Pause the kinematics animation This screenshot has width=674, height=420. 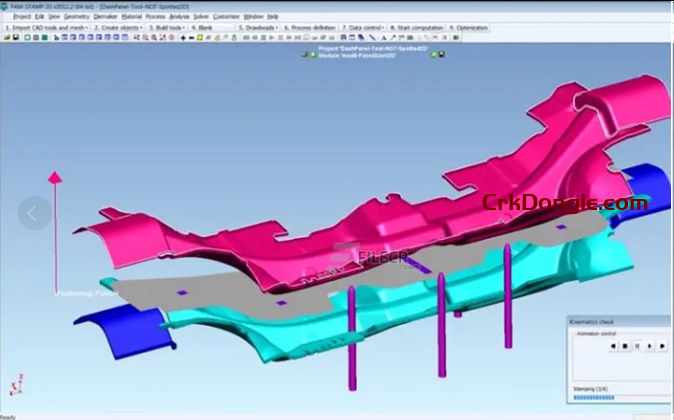click(x=637, y=346)
